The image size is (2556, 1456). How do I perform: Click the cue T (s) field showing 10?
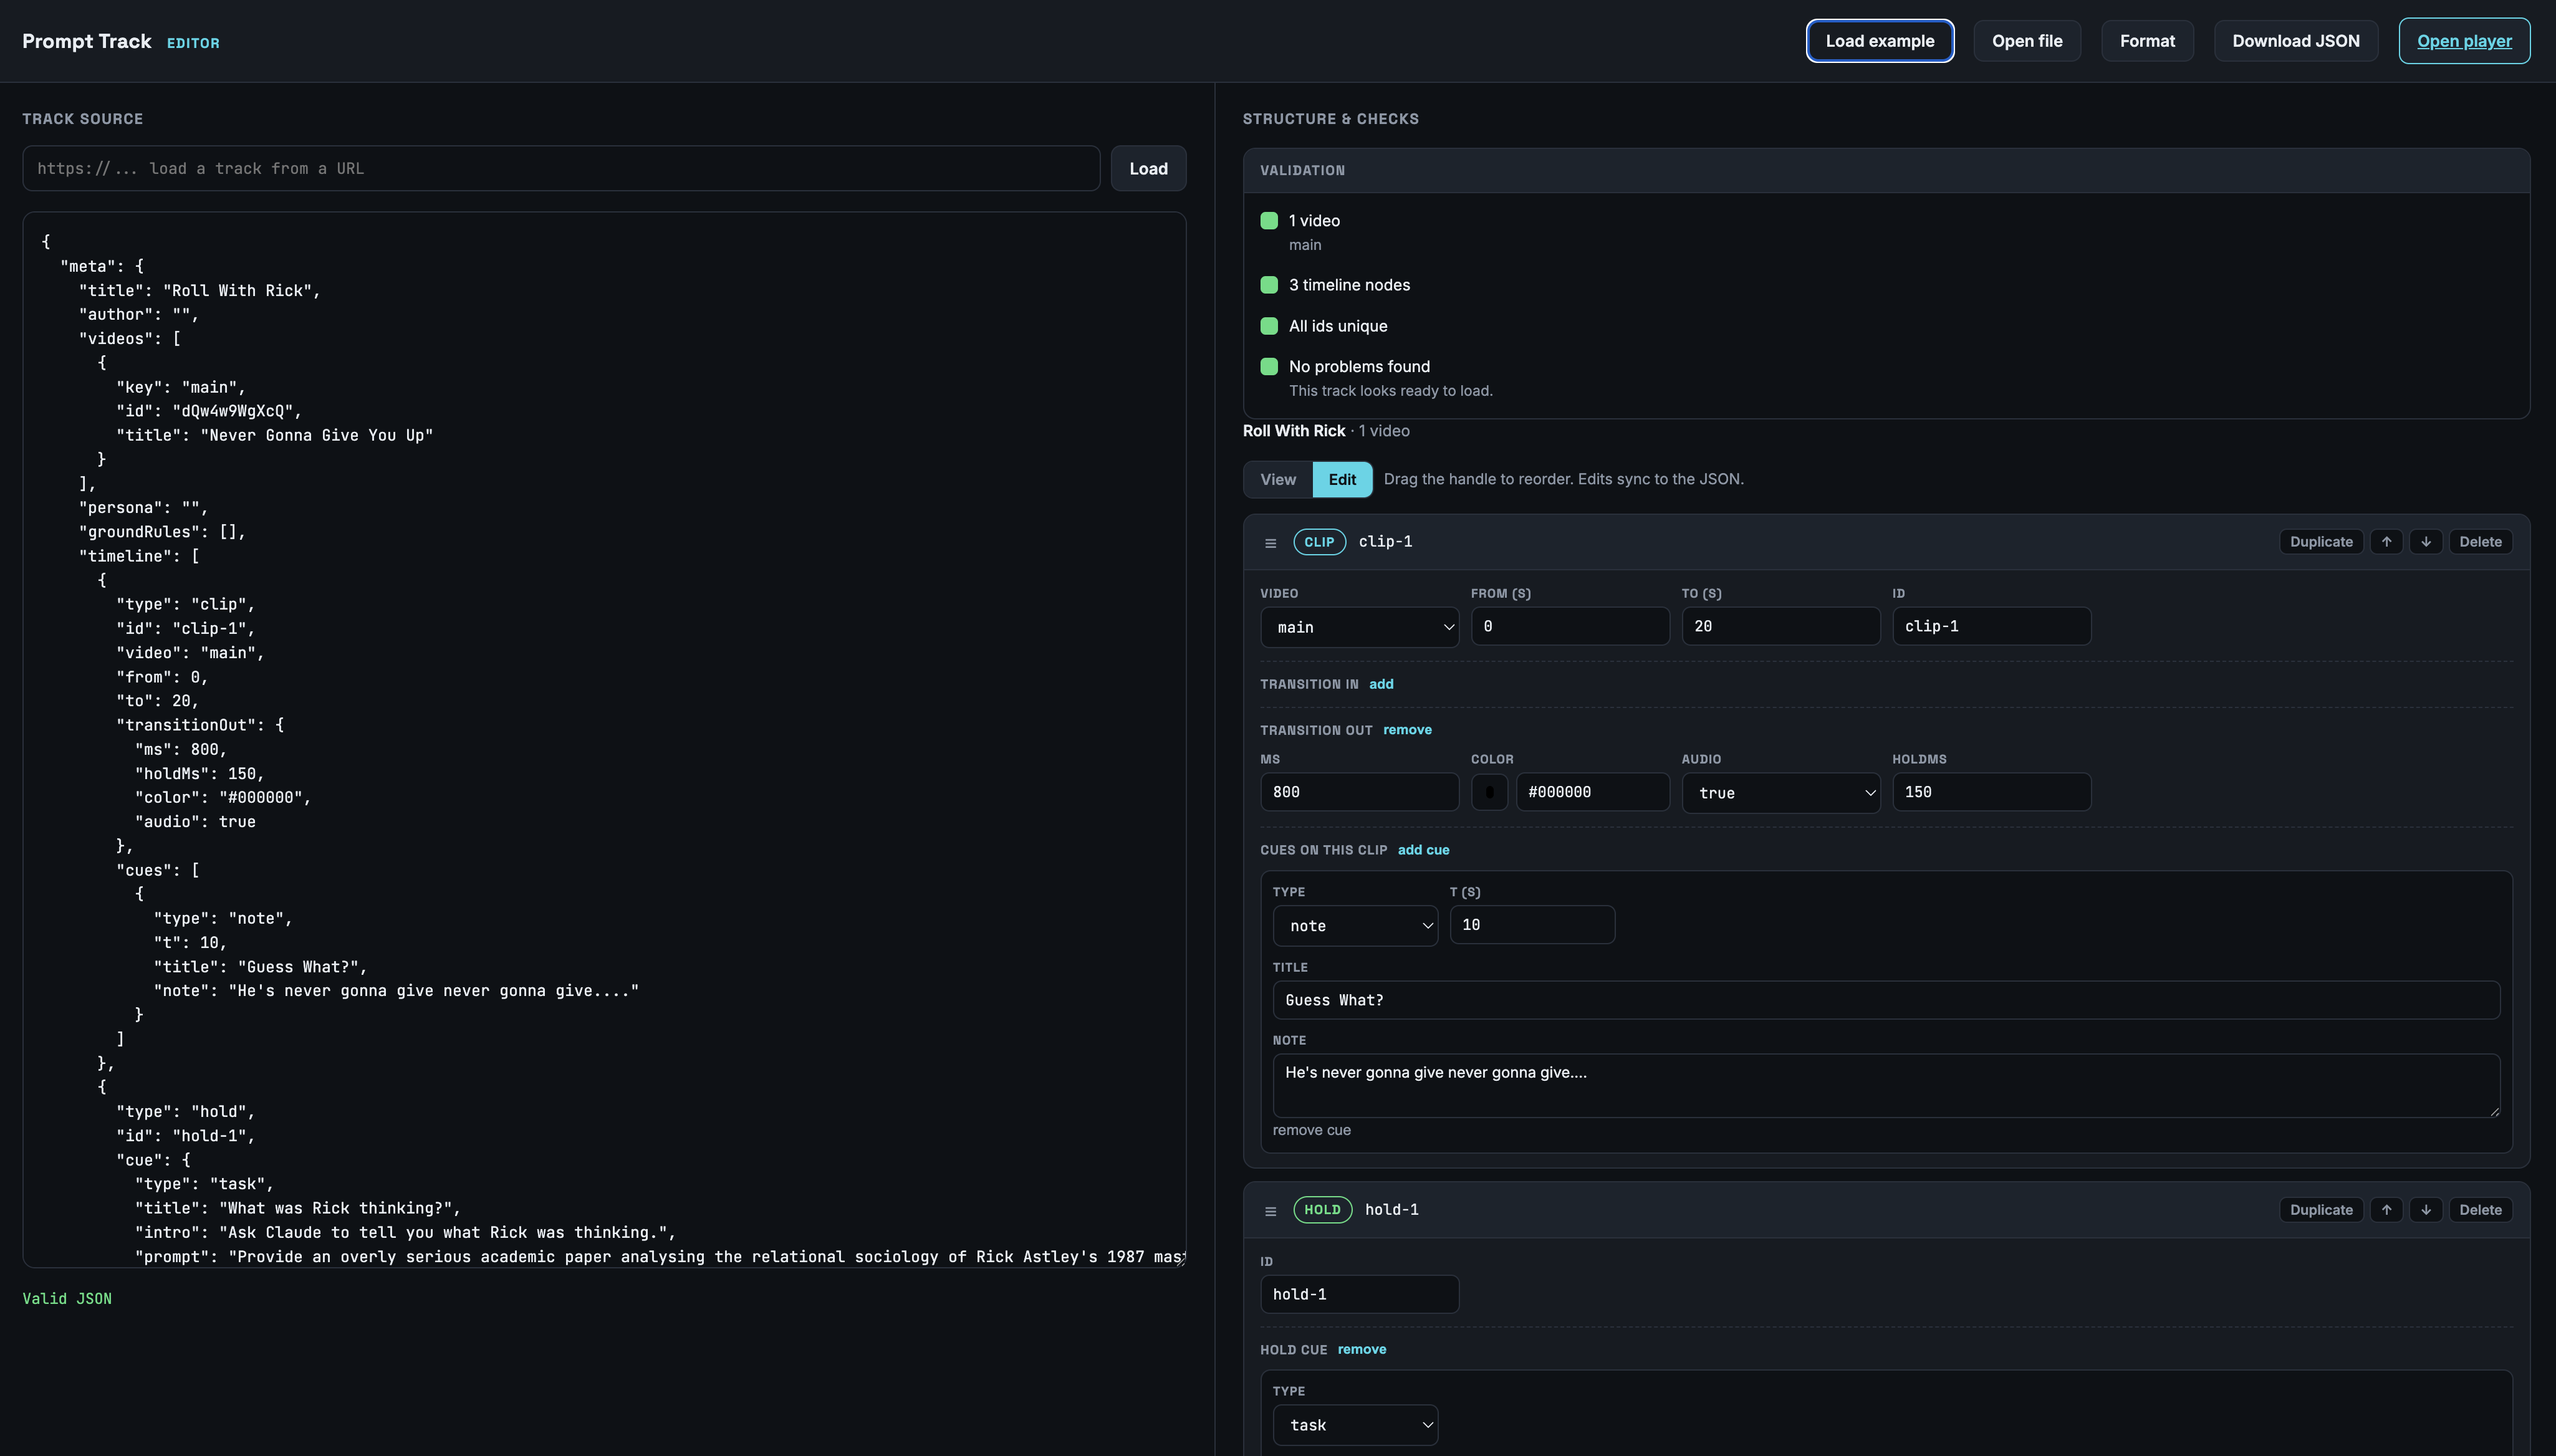pyautogui.click(x=1532, y=925)
